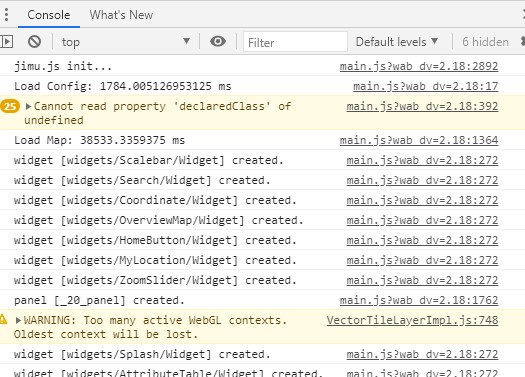The width and height of the screenshot is (525, 377).
Task: Open source link main.js?wab_dv=2.18:392
Action: (422, 106)
